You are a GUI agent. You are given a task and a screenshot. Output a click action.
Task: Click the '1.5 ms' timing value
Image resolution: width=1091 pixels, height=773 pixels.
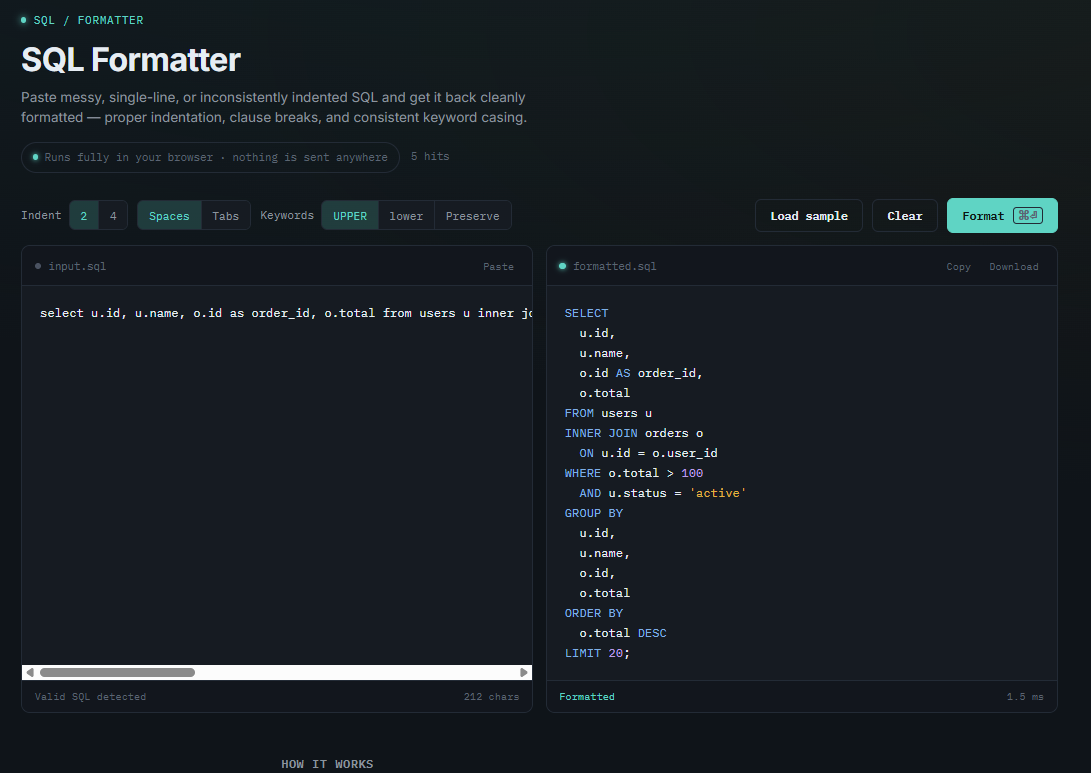coord(1025,696)
